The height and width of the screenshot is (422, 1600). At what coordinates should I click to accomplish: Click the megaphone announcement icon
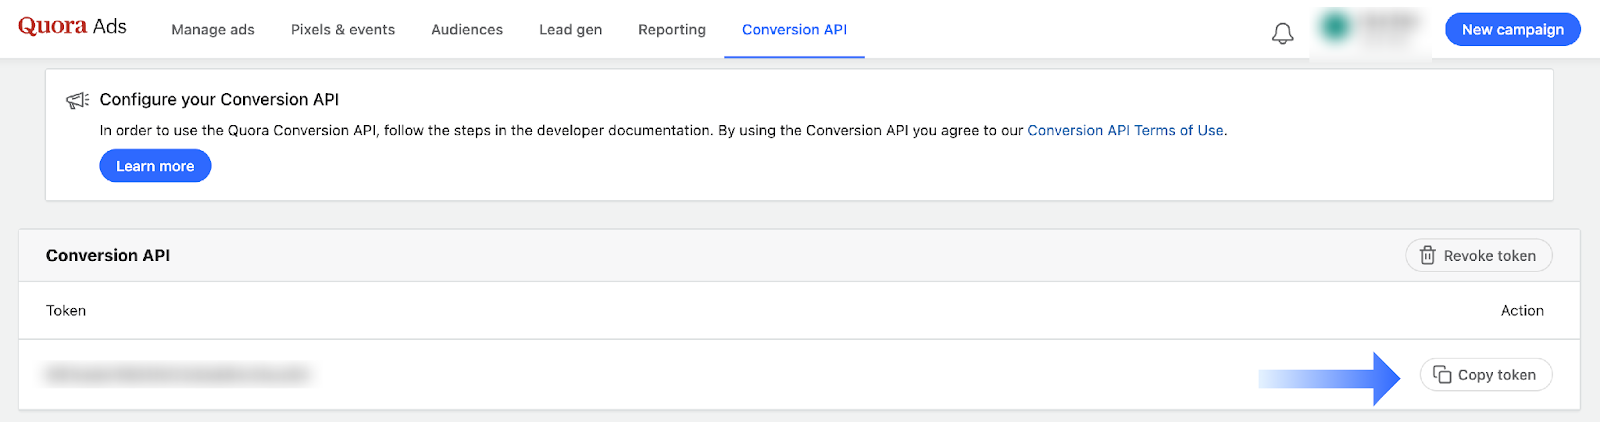point(77,100)
